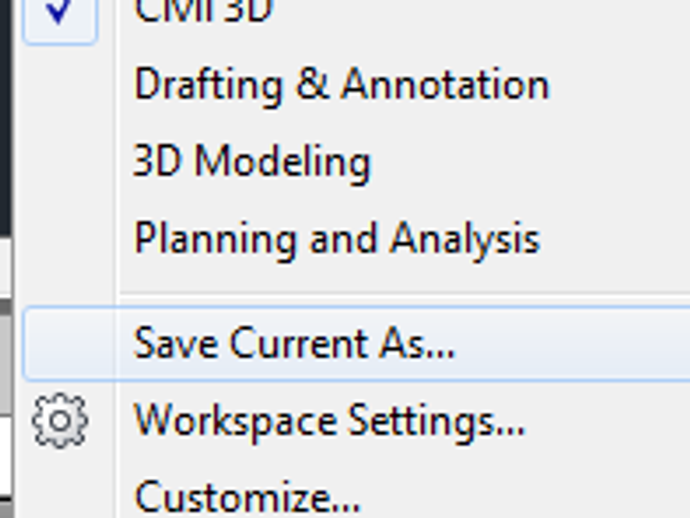Click Save Current As... menu entry

[x=294, y=344]
